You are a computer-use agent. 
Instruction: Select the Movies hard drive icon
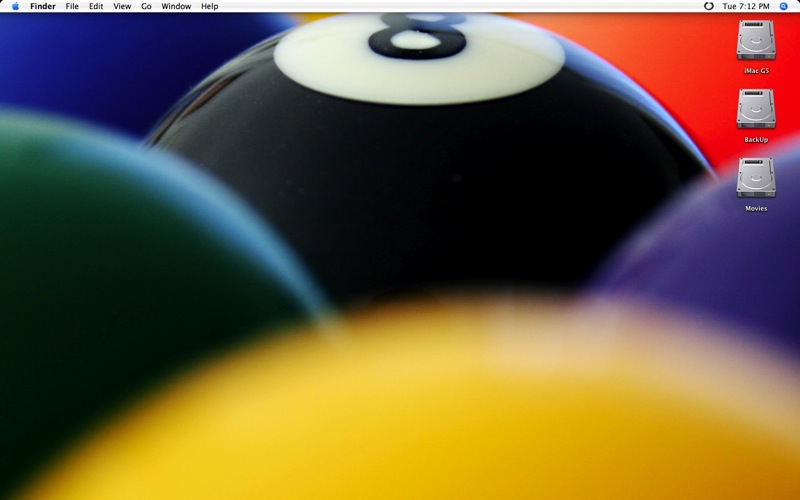tap(756, 178)
